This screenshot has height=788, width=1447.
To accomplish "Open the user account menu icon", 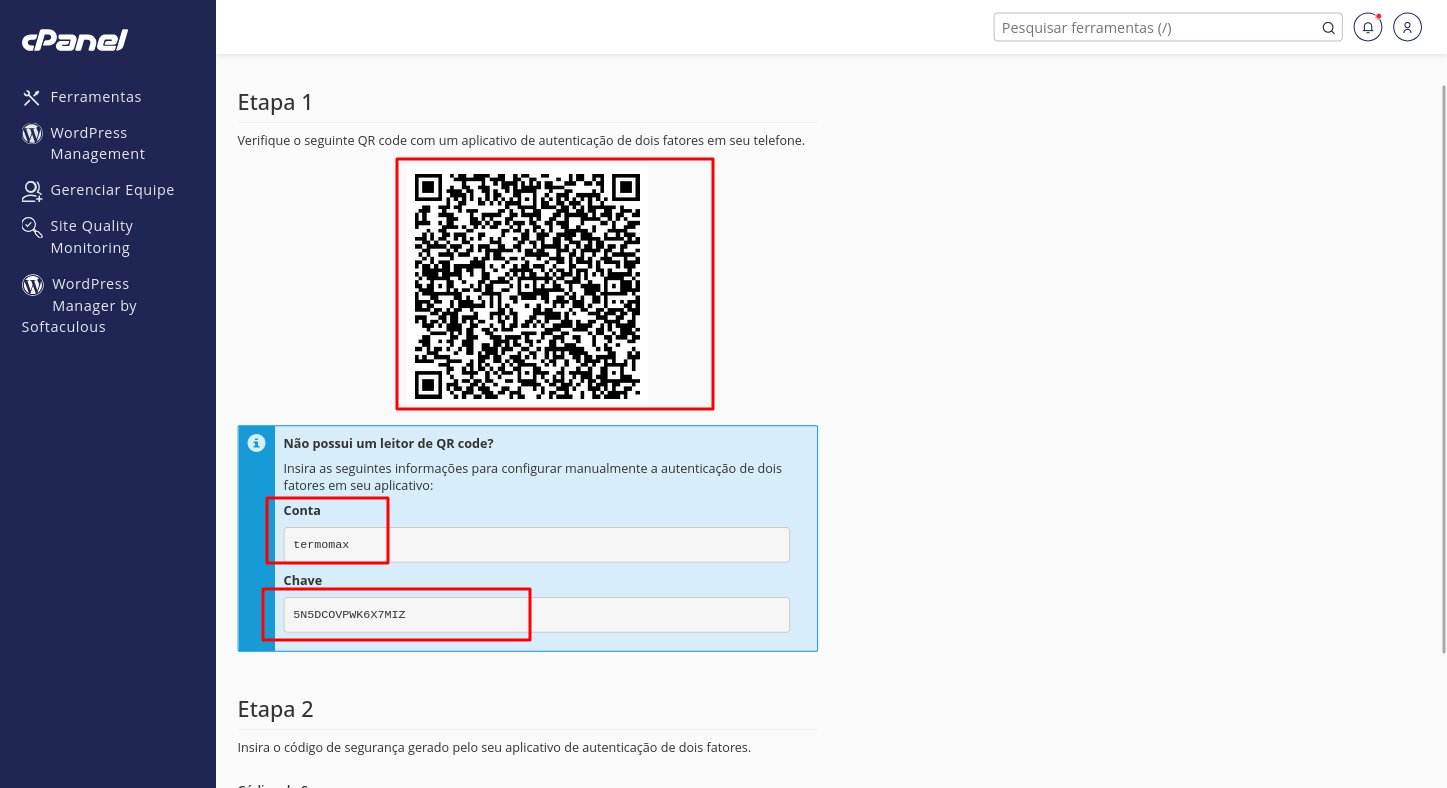I will click(x=1407, y=28).
